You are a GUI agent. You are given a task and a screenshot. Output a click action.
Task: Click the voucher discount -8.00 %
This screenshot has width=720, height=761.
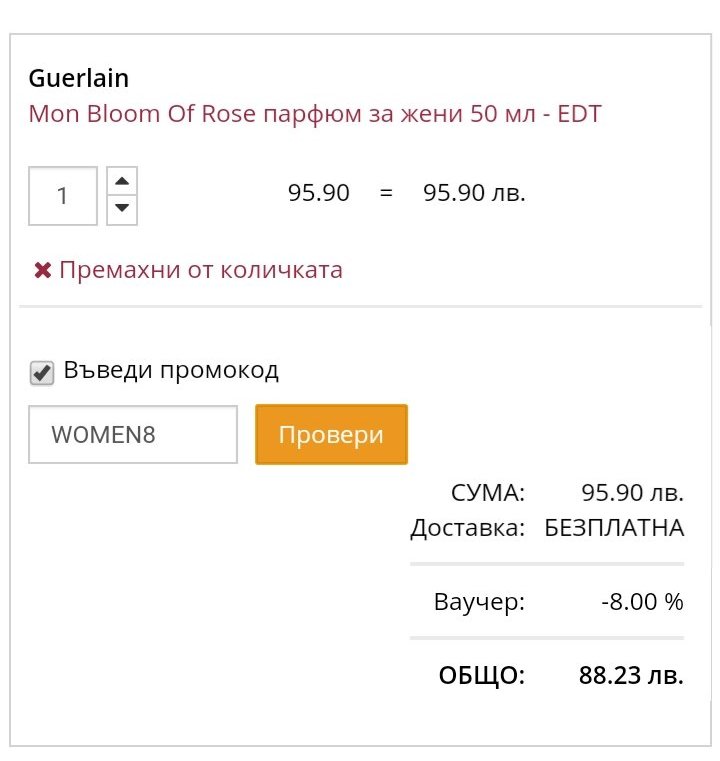coord(642,602)
